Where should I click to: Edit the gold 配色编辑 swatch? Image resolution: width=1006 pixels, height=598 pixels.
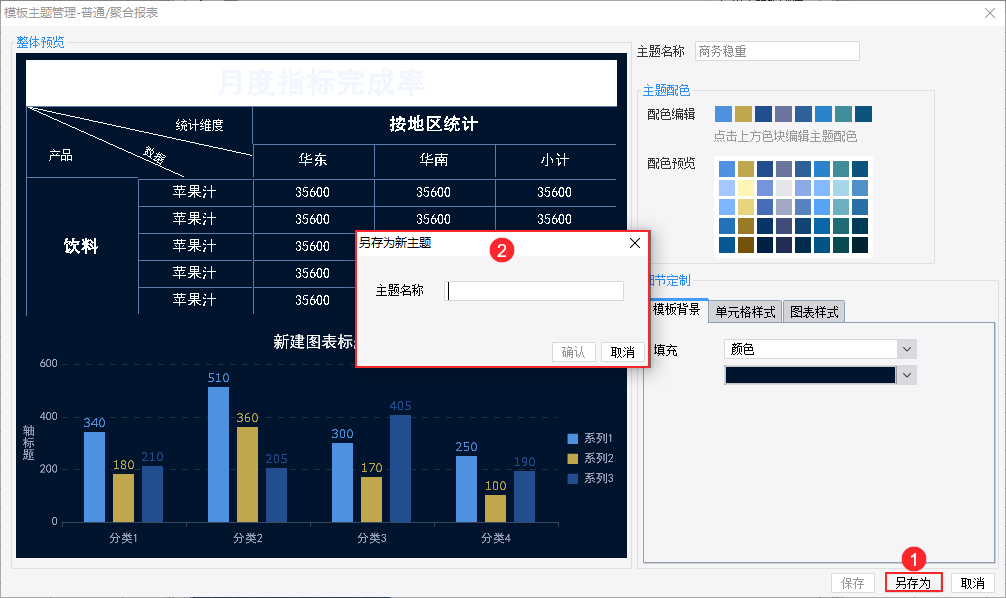[743, 114]
